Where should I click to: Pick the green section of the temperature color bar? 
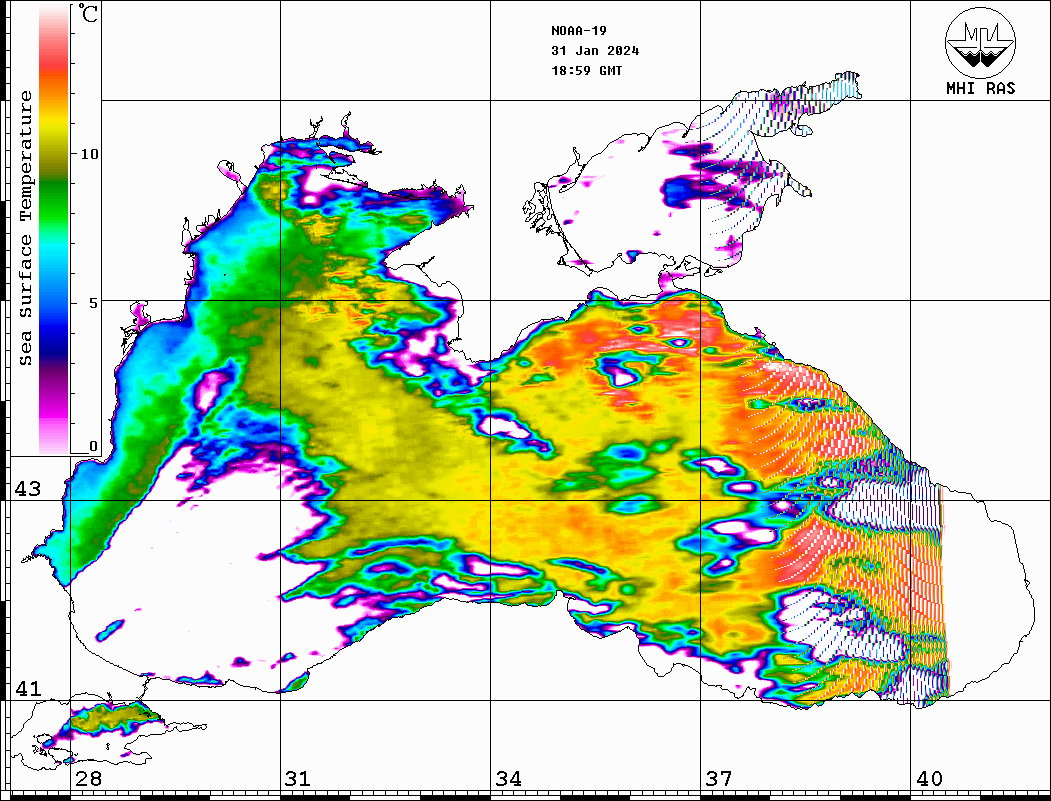tap(54, 201)
